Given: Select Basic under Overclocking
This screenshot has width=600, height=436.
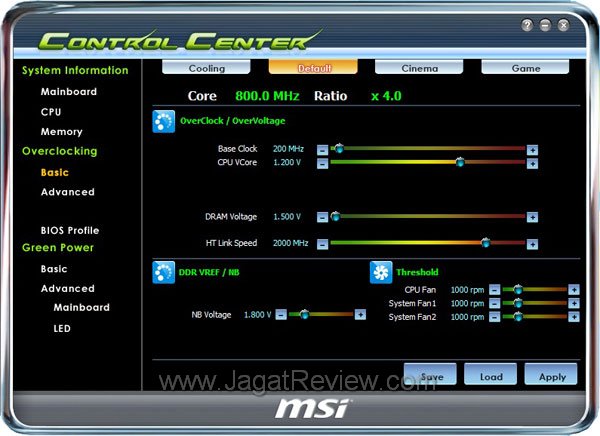Looking at the screenshot, I should pyautogui.click(x=55, y=172).
